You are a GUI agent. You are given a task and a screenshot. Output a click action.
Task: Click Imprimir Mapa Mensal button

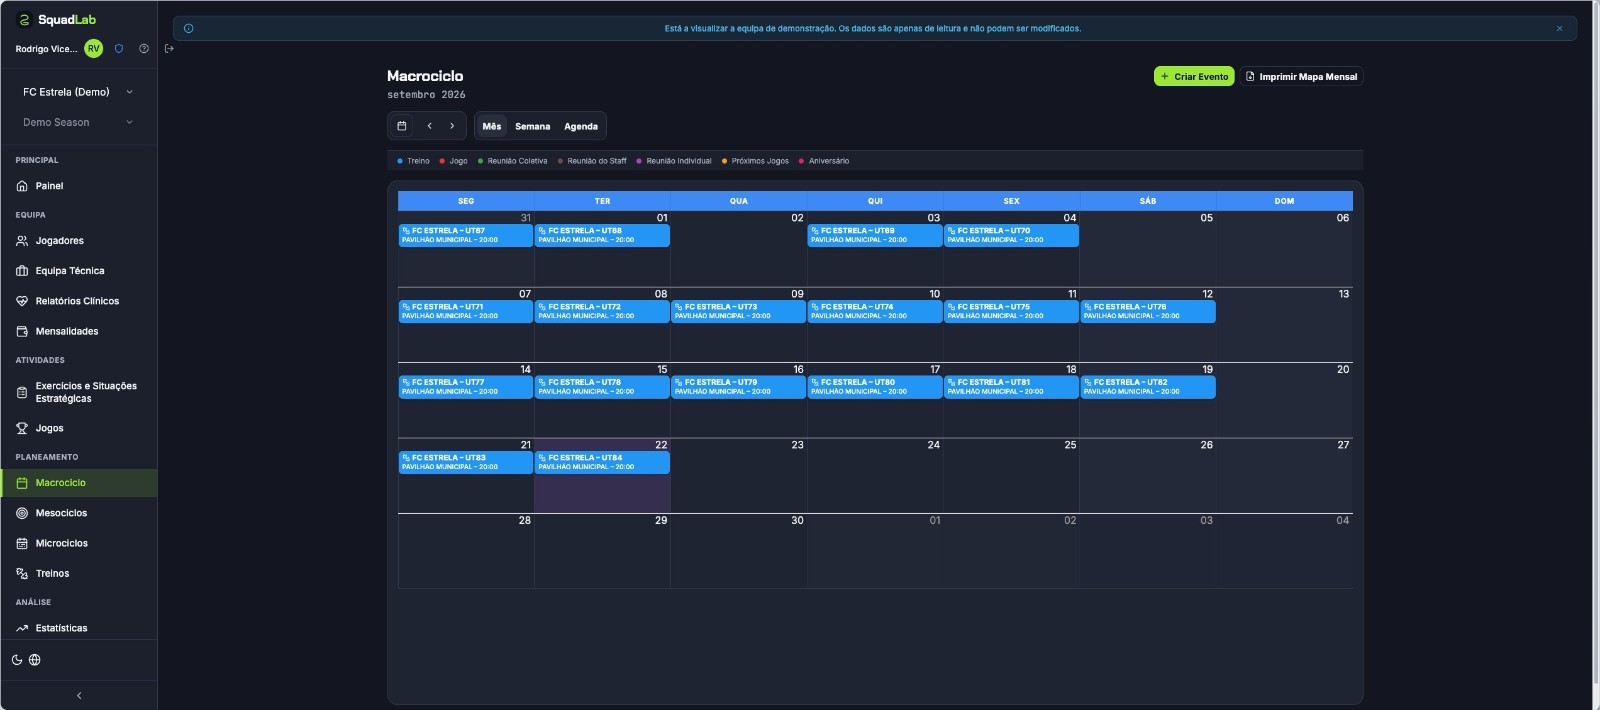point(1302,76)
